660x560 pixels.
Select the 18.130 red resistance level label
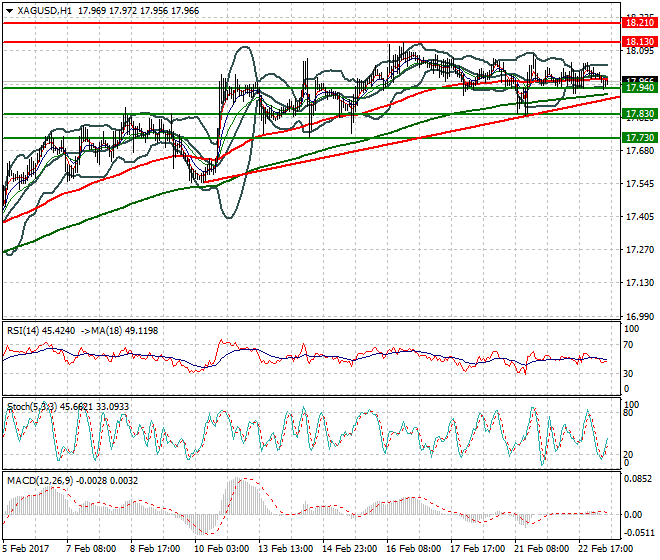[x=639, y=42]
